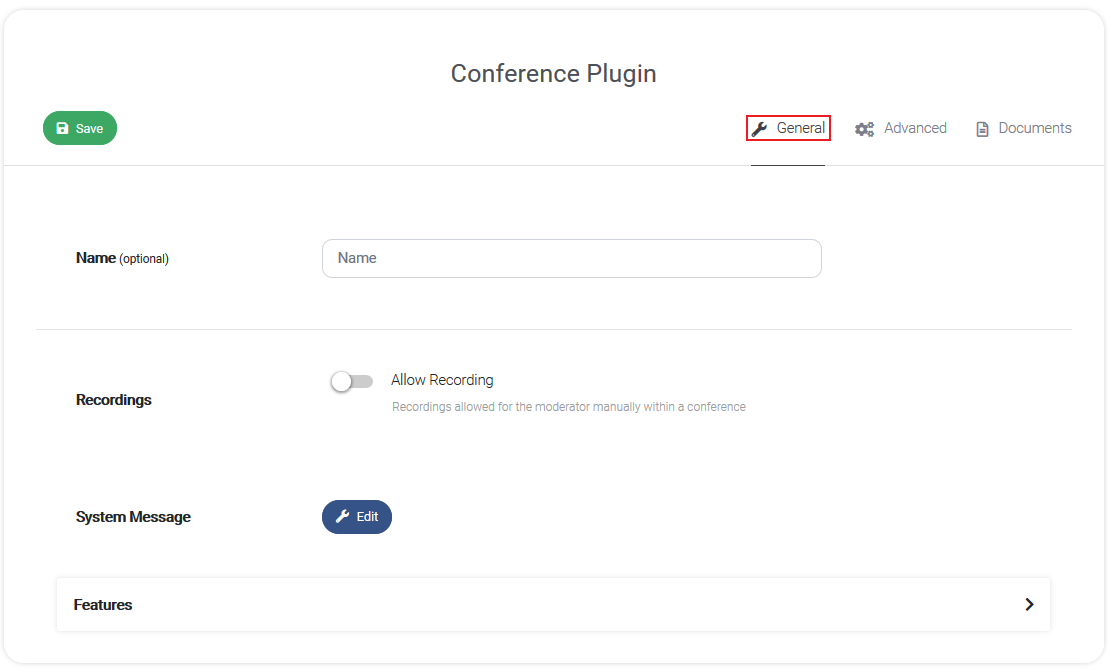Open the Features section header
1109x670 pixels.
[x=553, y=604]
